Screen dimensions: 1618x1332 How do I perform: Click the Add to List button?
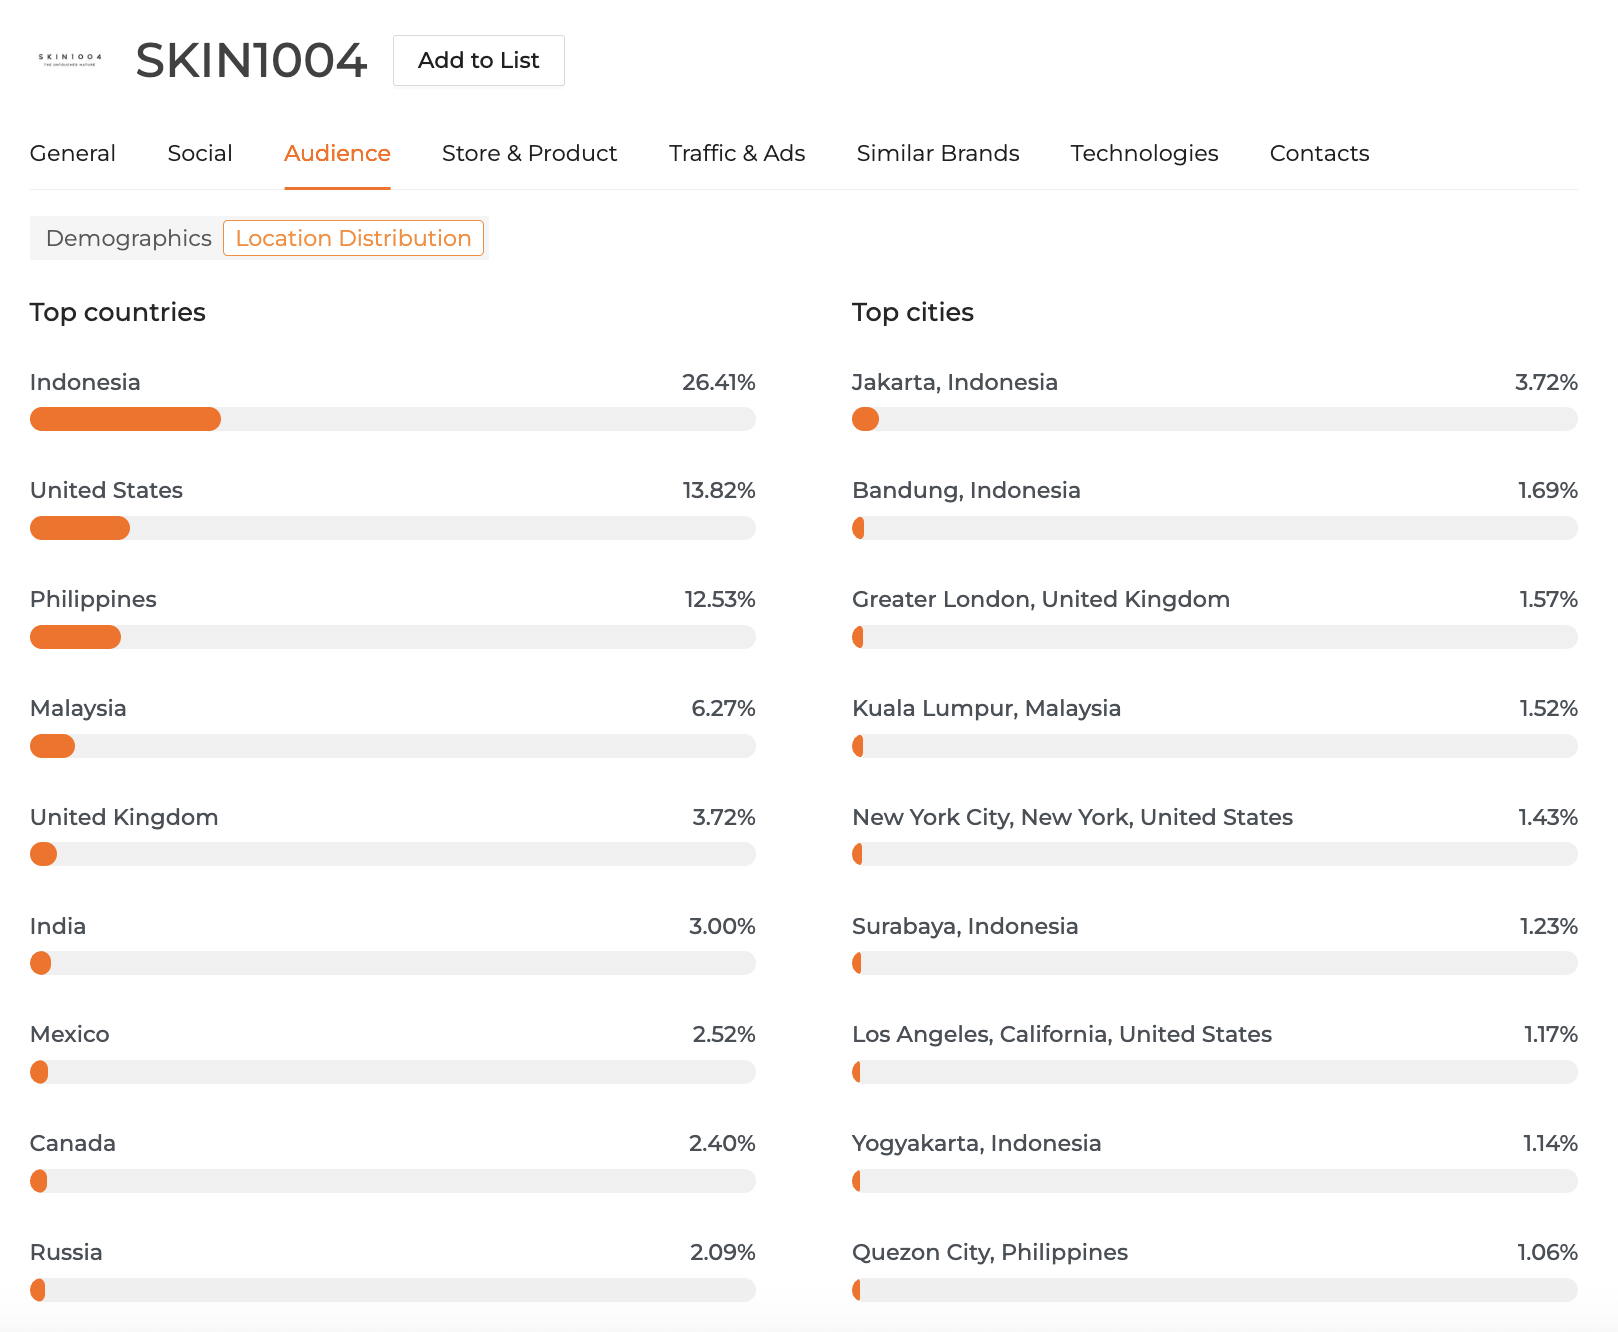click(x=478, y=61)
